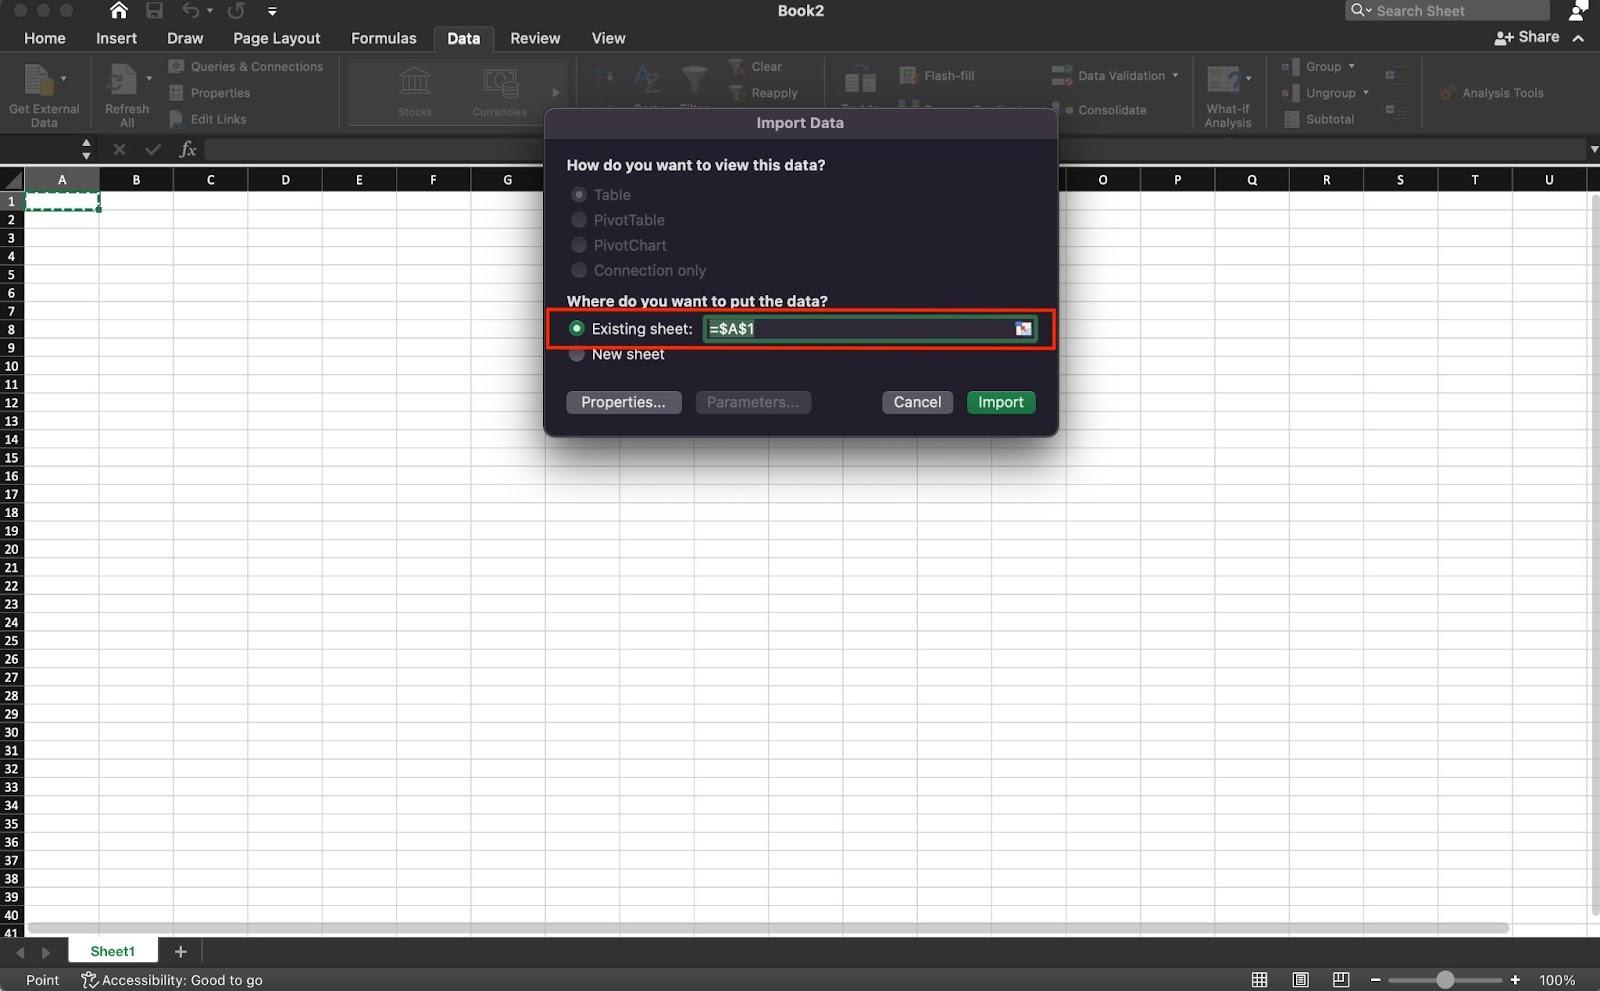Screen dimensions: 1600x991
Task: Click the range selector icon in Existing sheet field
Action: click(1023, 329)
